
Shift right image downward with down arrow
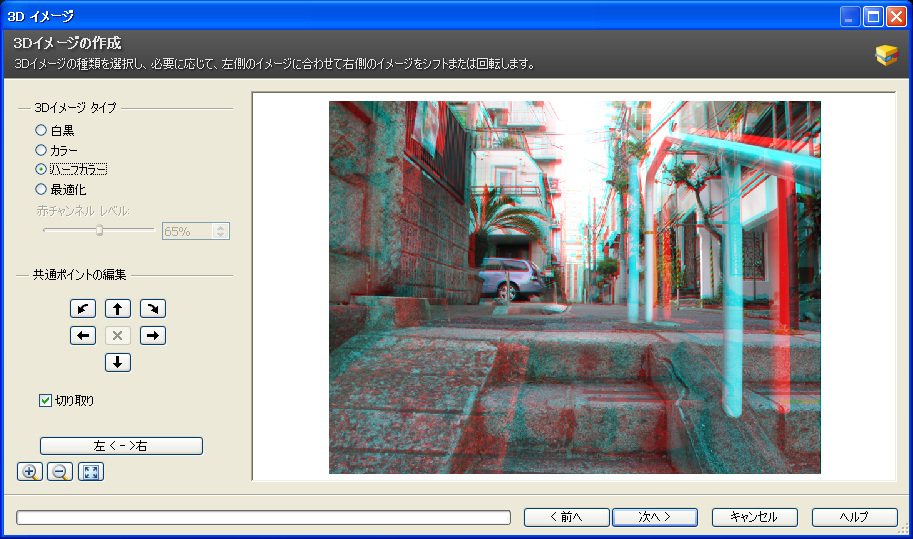click(118, 363)
